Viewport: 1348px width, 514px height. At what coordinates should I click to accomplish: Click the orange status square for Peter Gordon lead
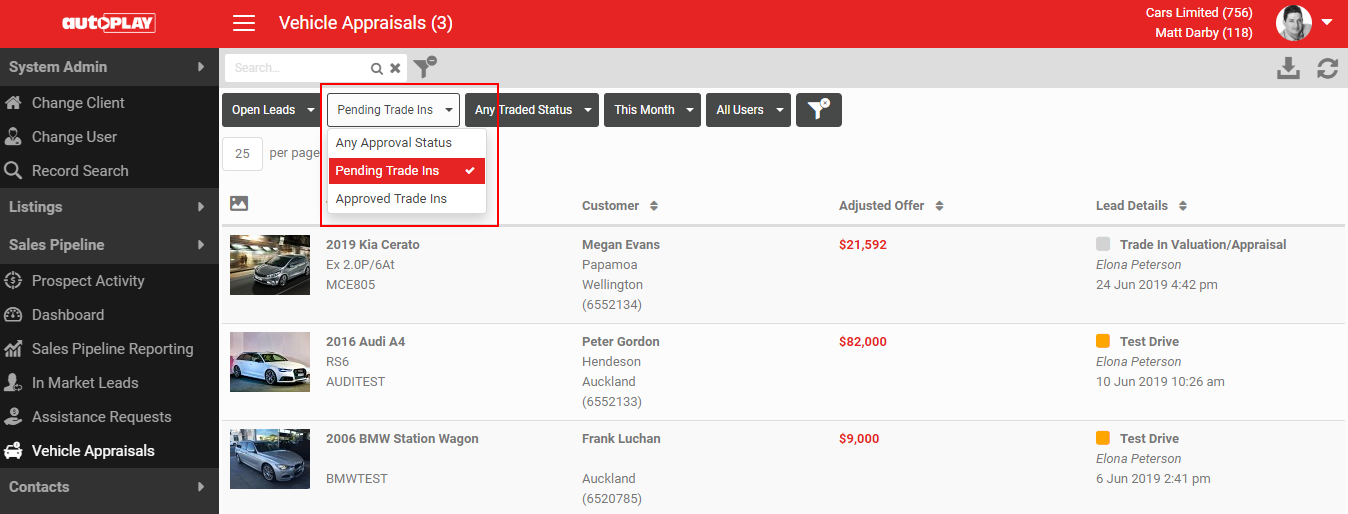coord(1103,341)
